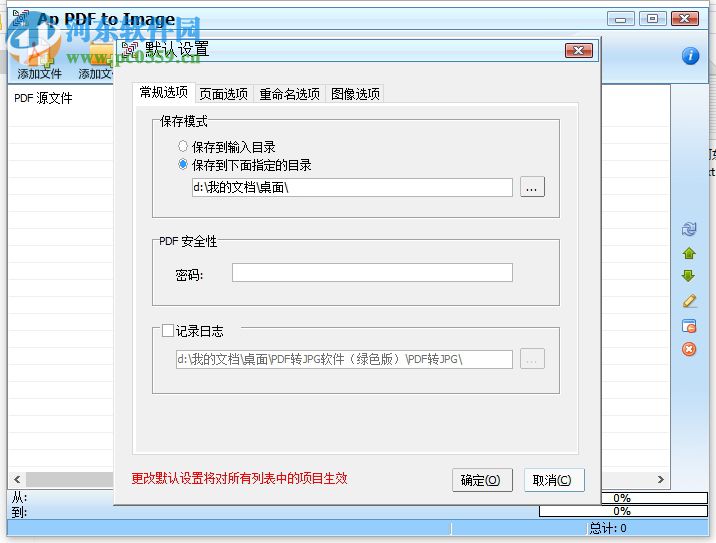The height and width of the screenshot is (543, 716).
Task: Click the blue info icon in main window
Action: [690, 56]
